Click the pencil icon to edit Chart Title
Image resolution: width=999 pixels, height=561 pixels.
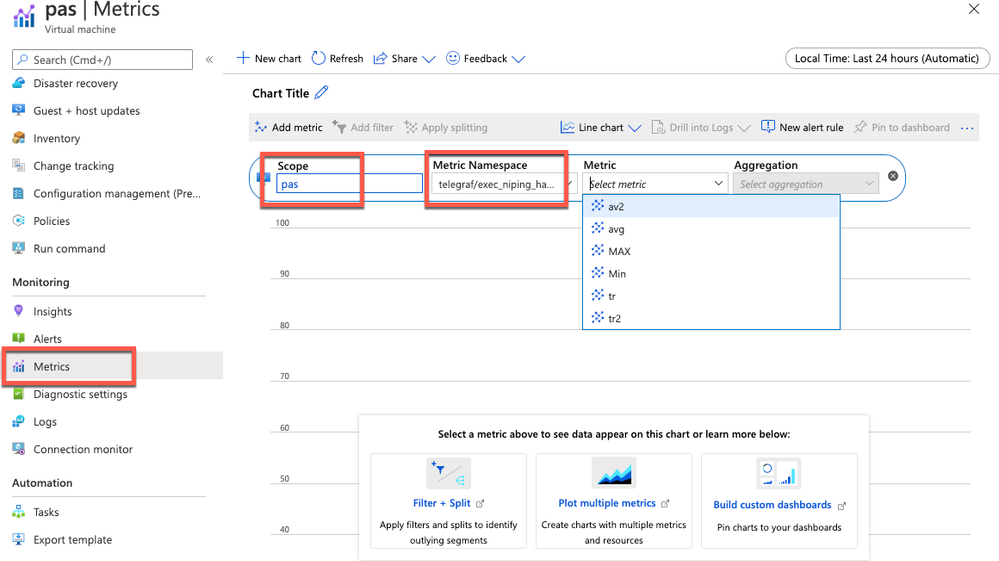pos(322,92)
